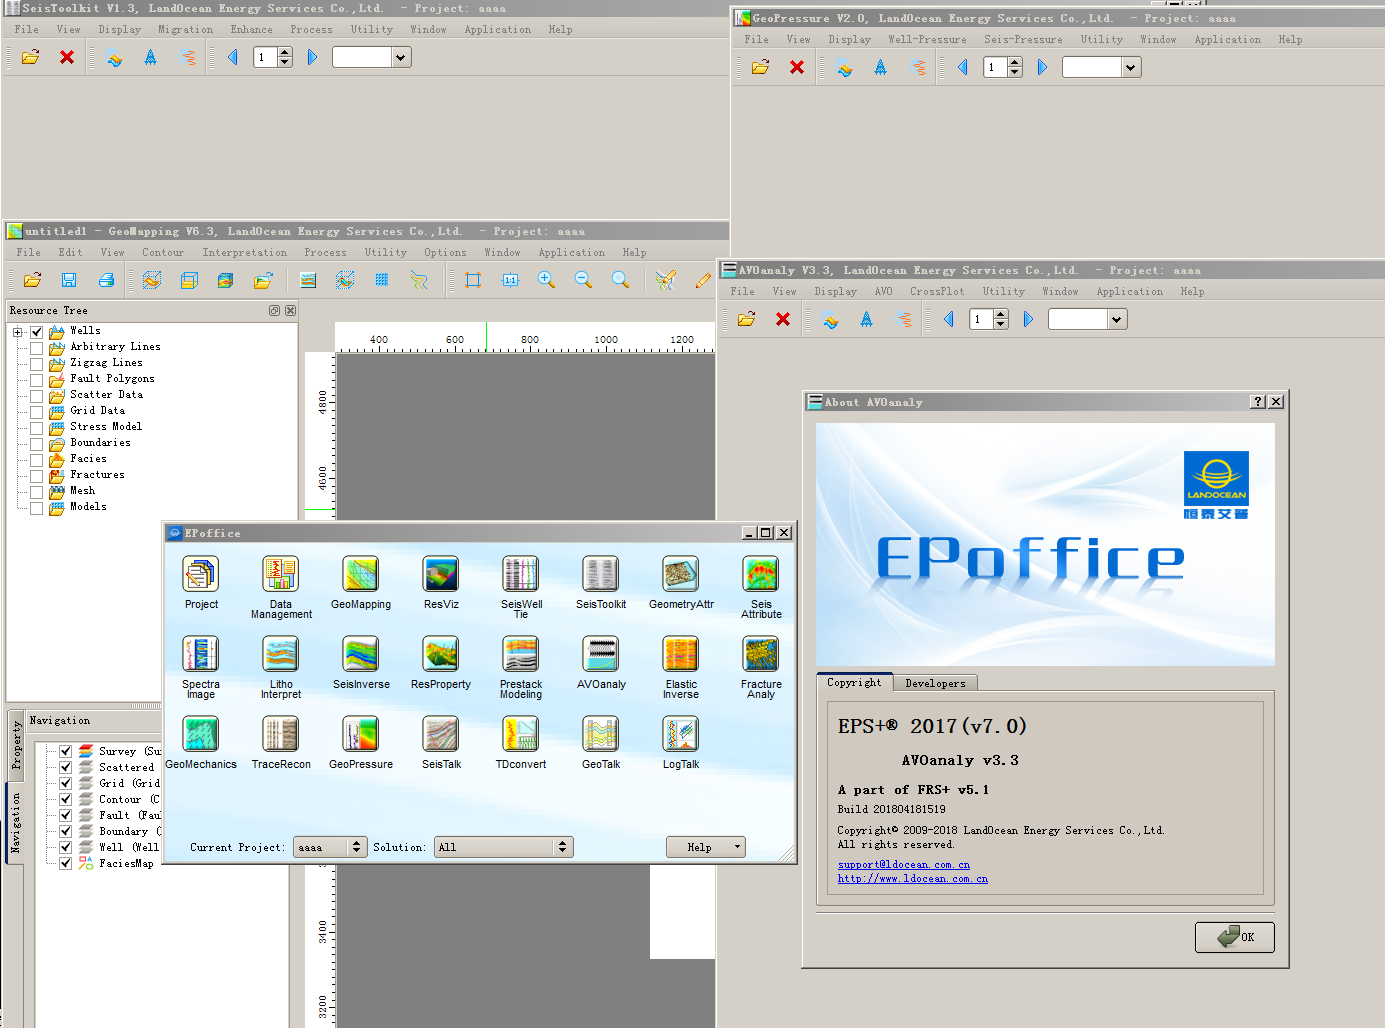Launch Seis Attribute module
This screenshot has width=1385, height=1028.
pyautogui.click(x=761, y=574)
